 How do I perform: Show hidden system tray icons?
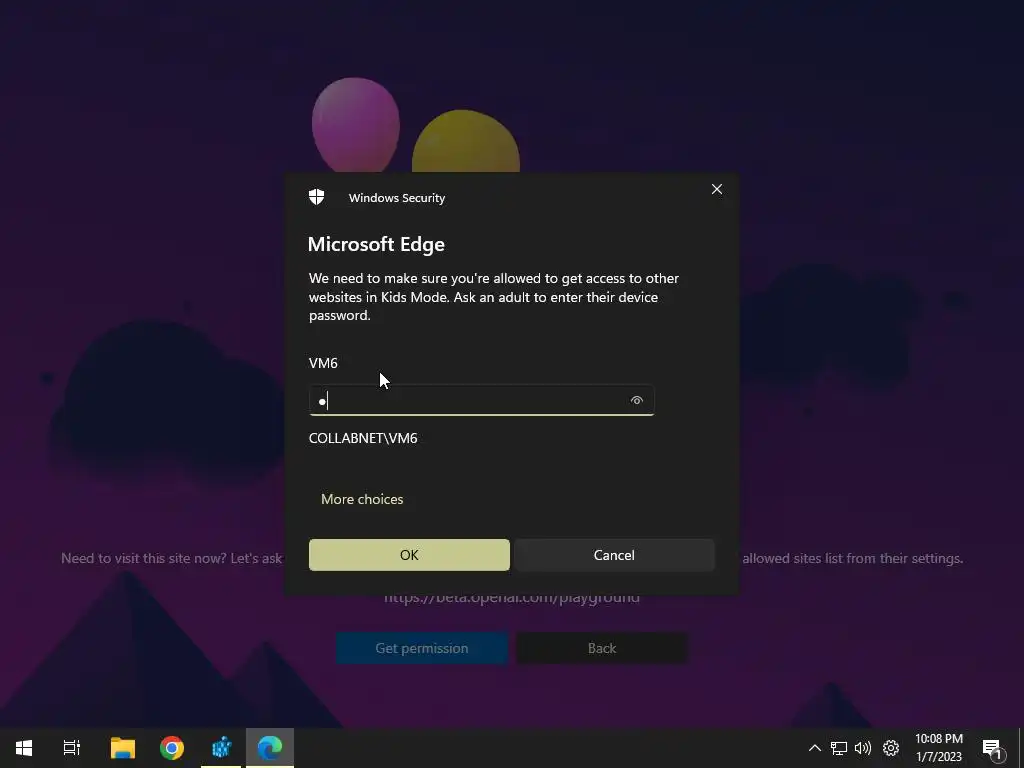tap(814, 748)
